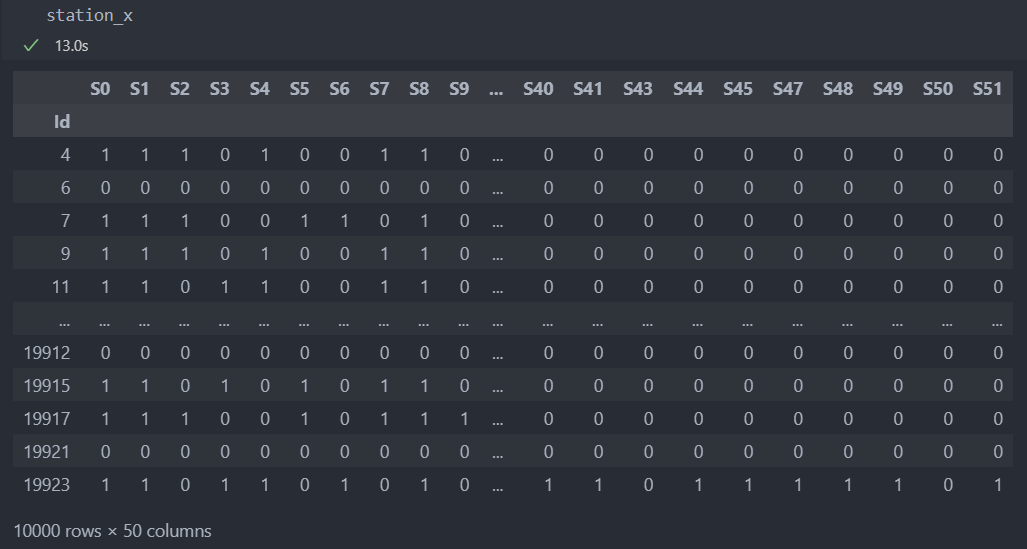This screenshot has width=1027, height=549.
Task: Click row index 19917
Action: pos(47,419)
